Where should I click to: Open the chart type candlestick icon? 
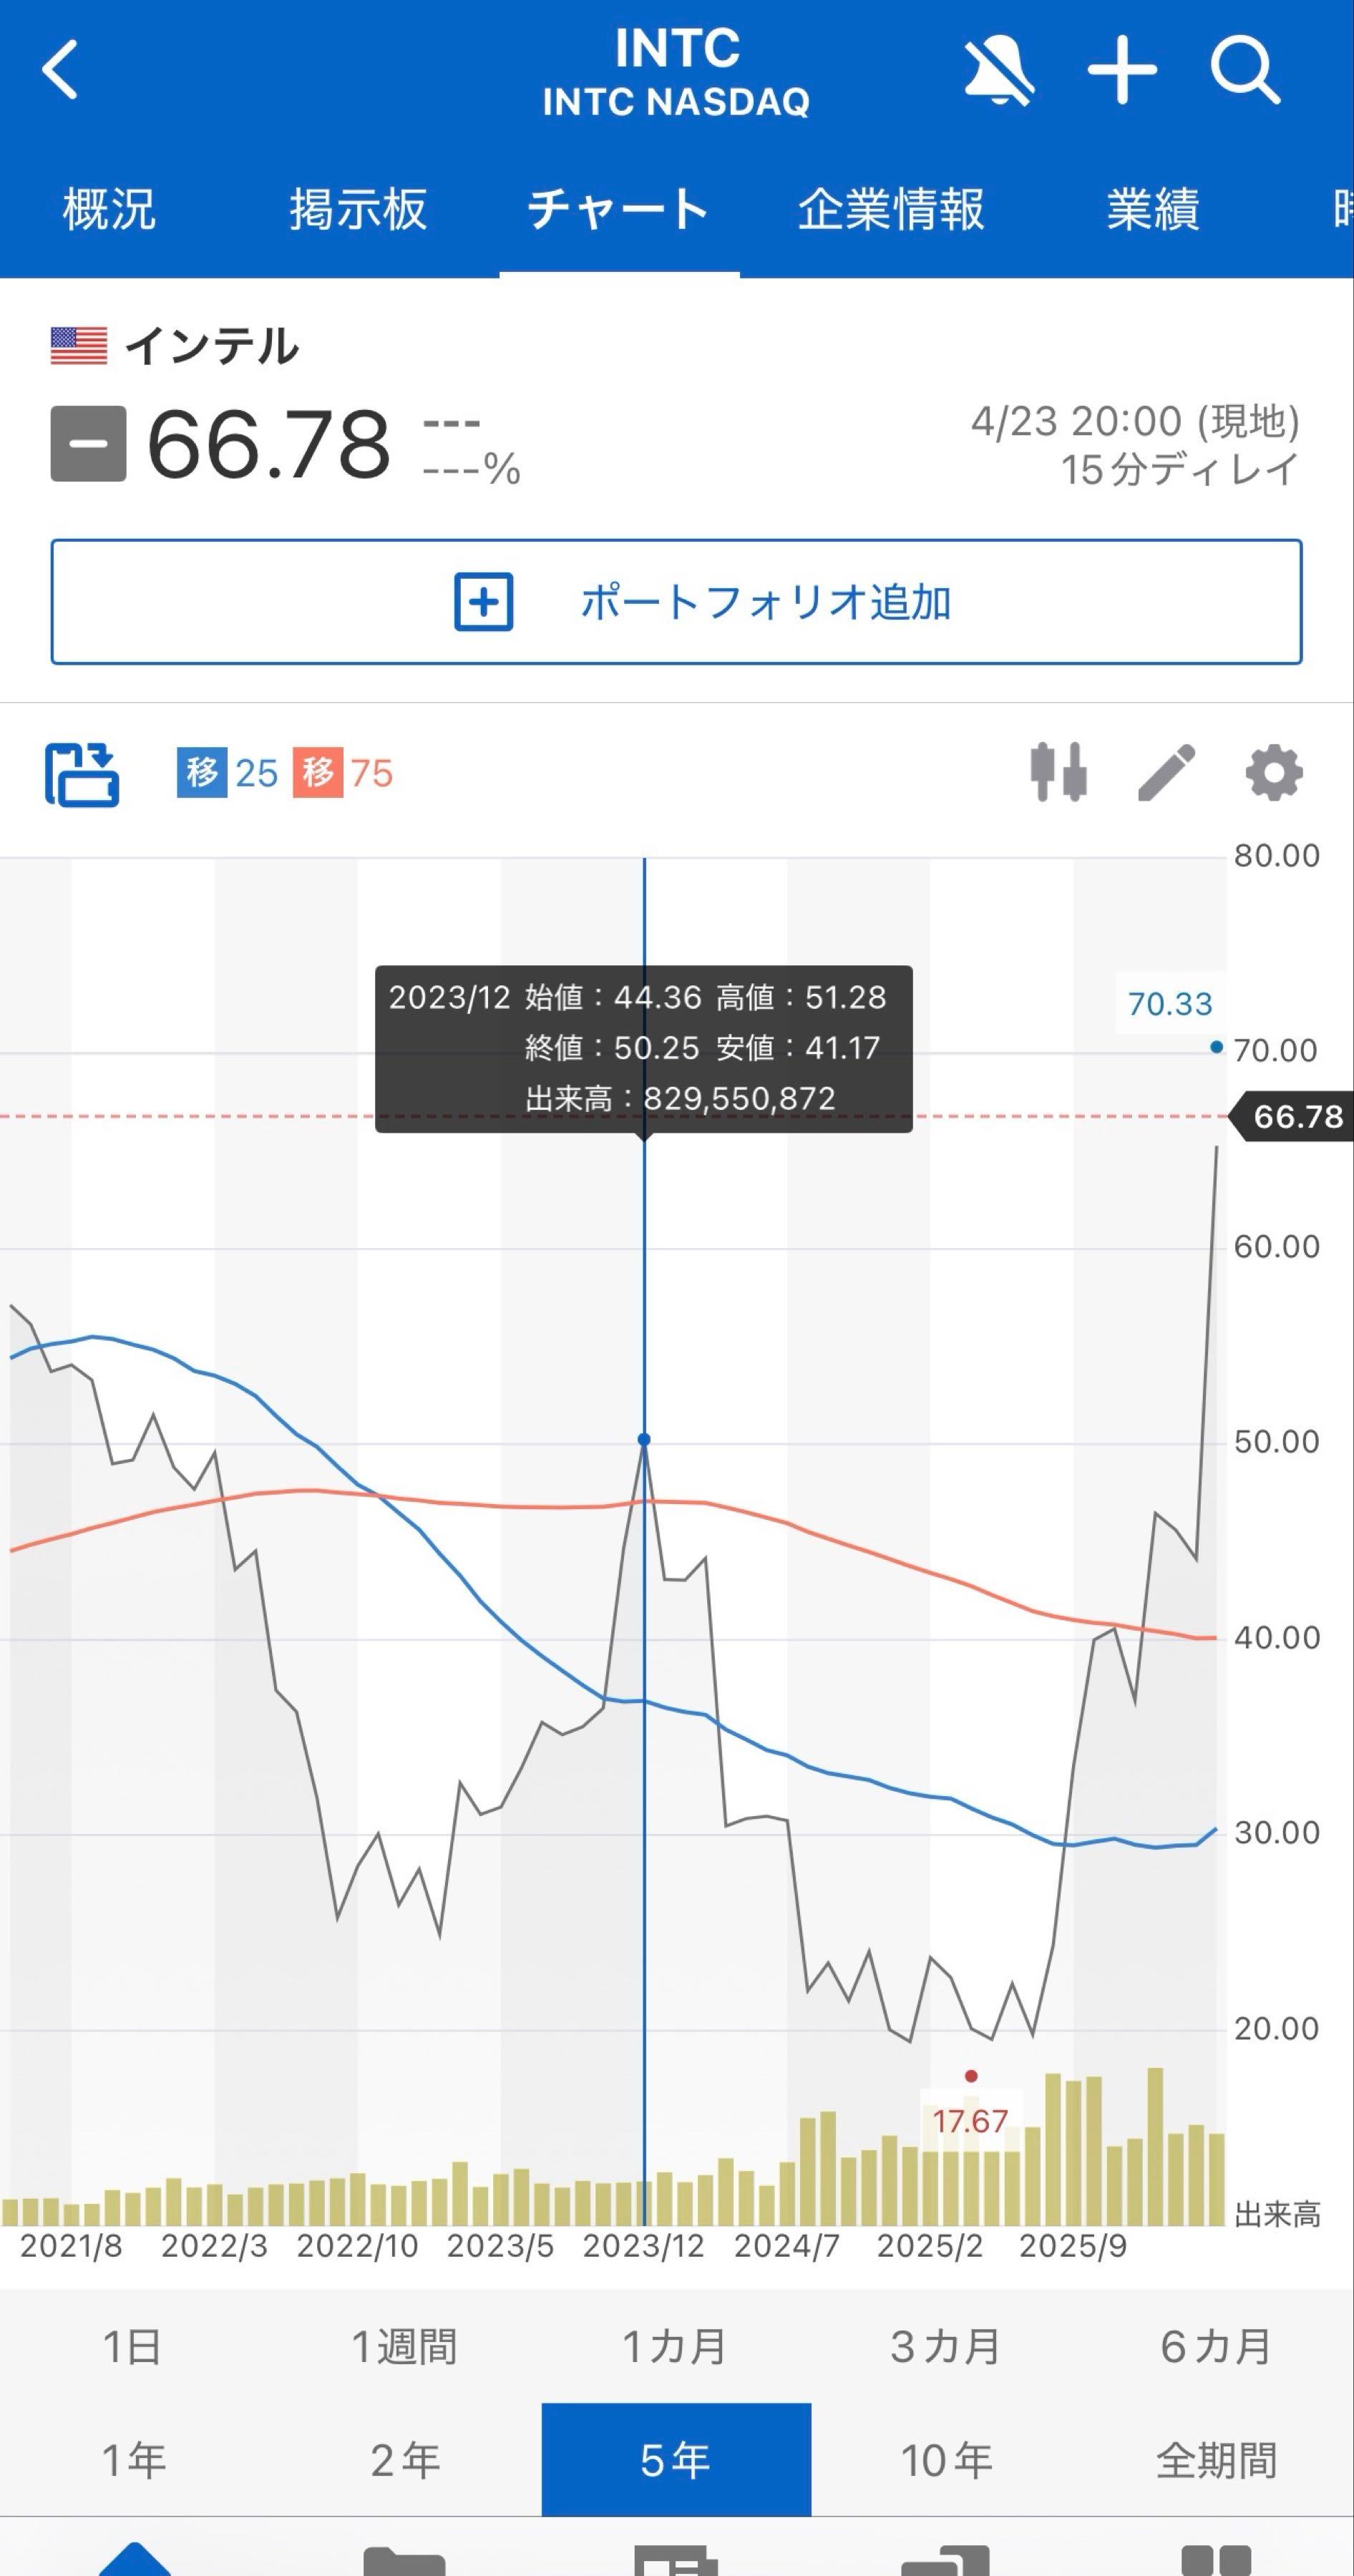click(x=1058, y=772)
